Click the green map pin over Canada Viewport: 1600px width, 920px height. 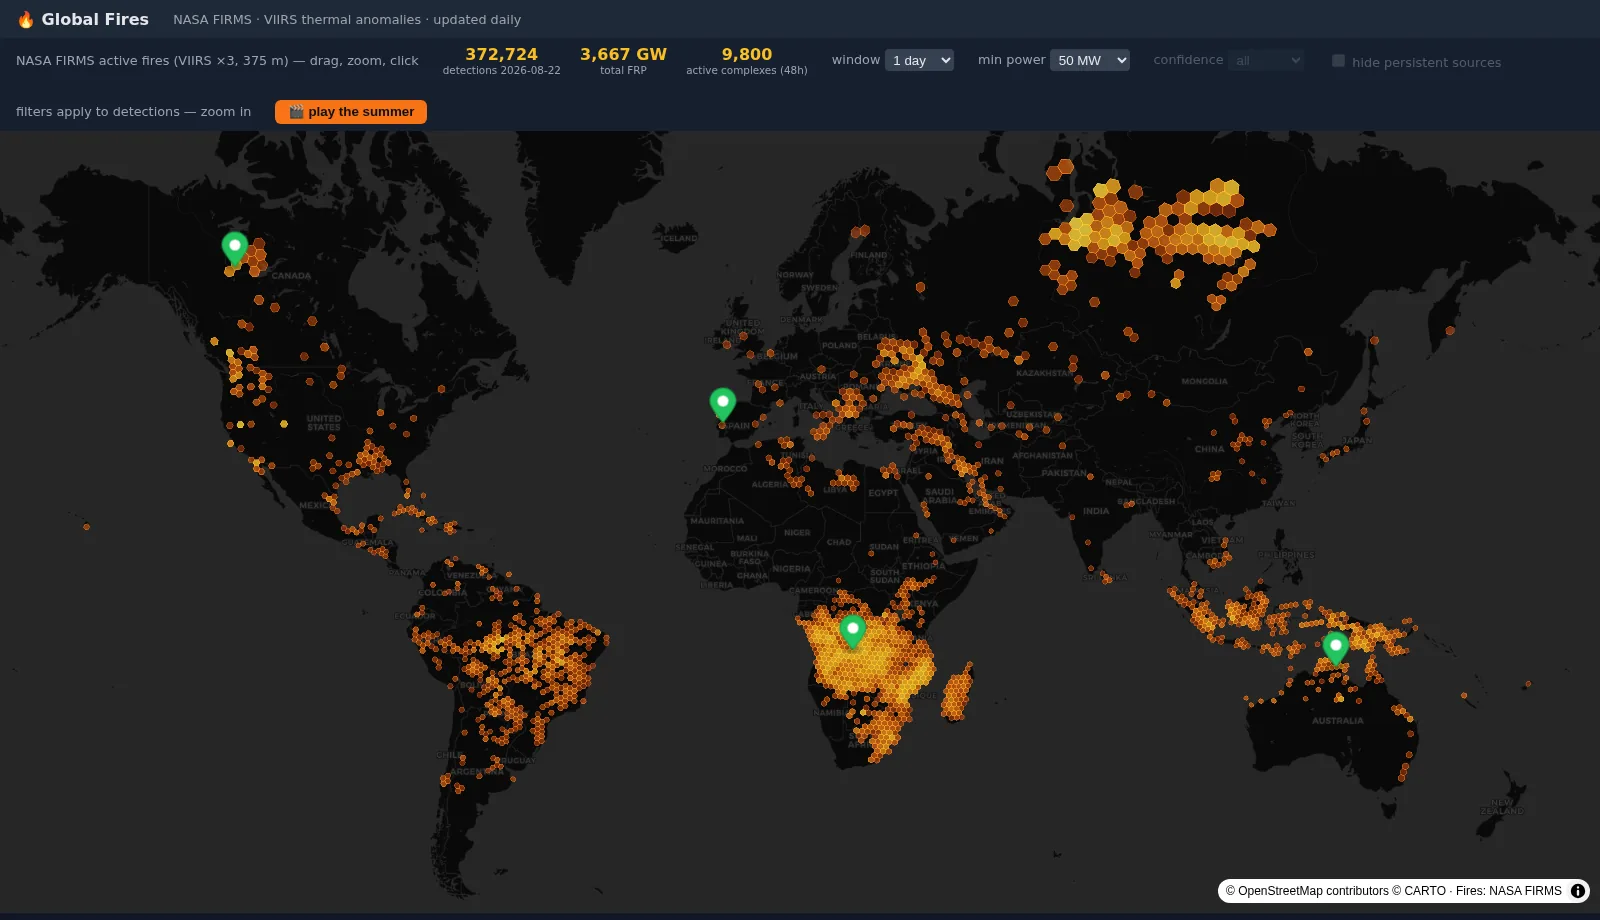pyautogui.click(x=235, y=249)
